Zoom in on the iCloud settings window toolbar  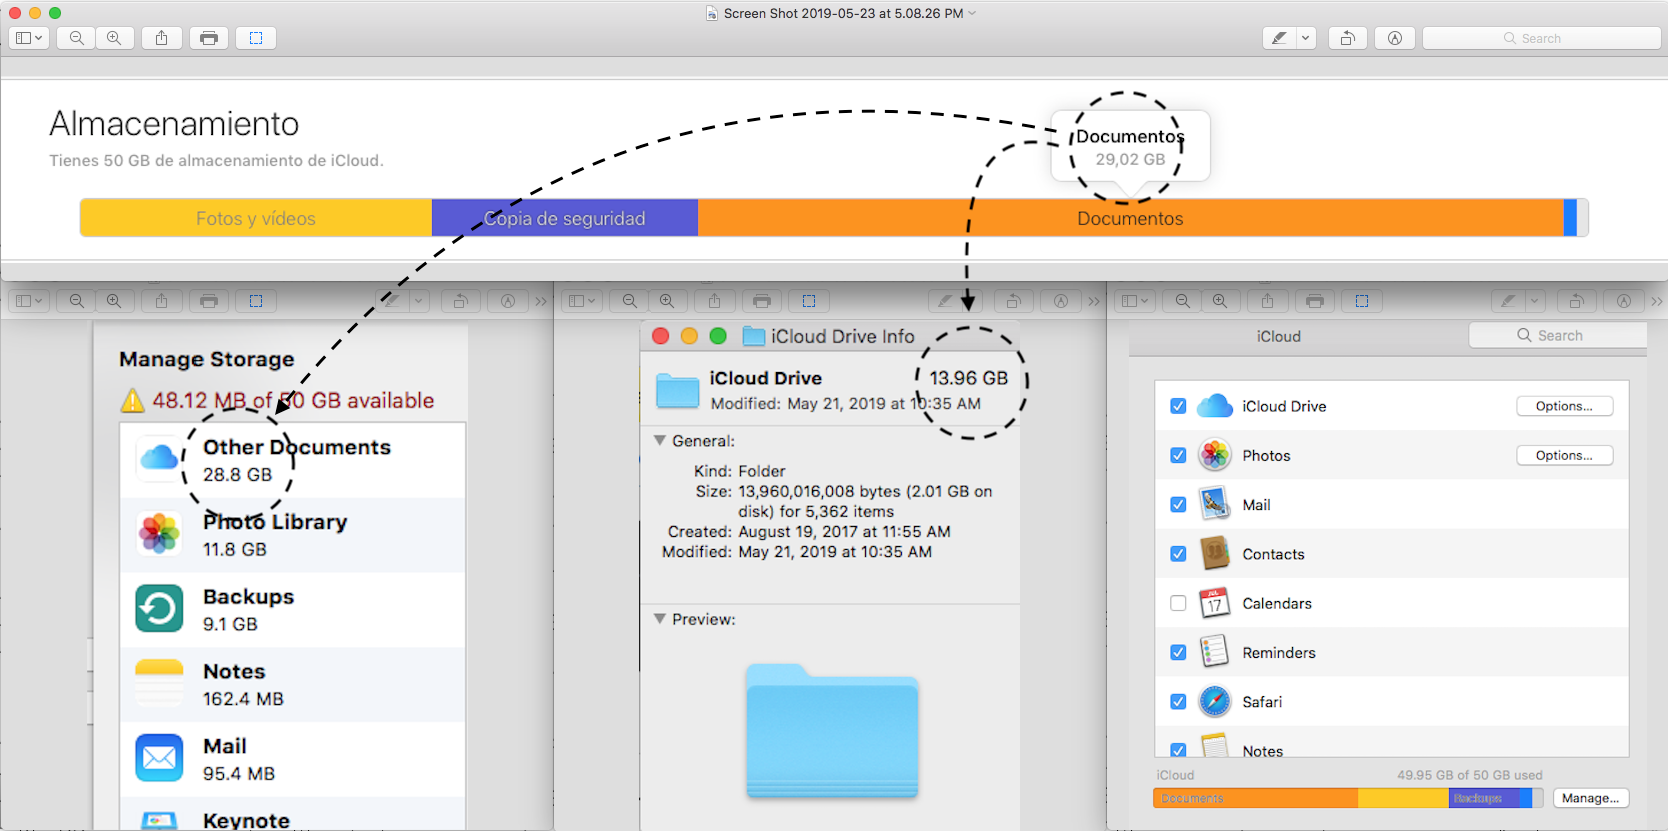pos(1220,301)
